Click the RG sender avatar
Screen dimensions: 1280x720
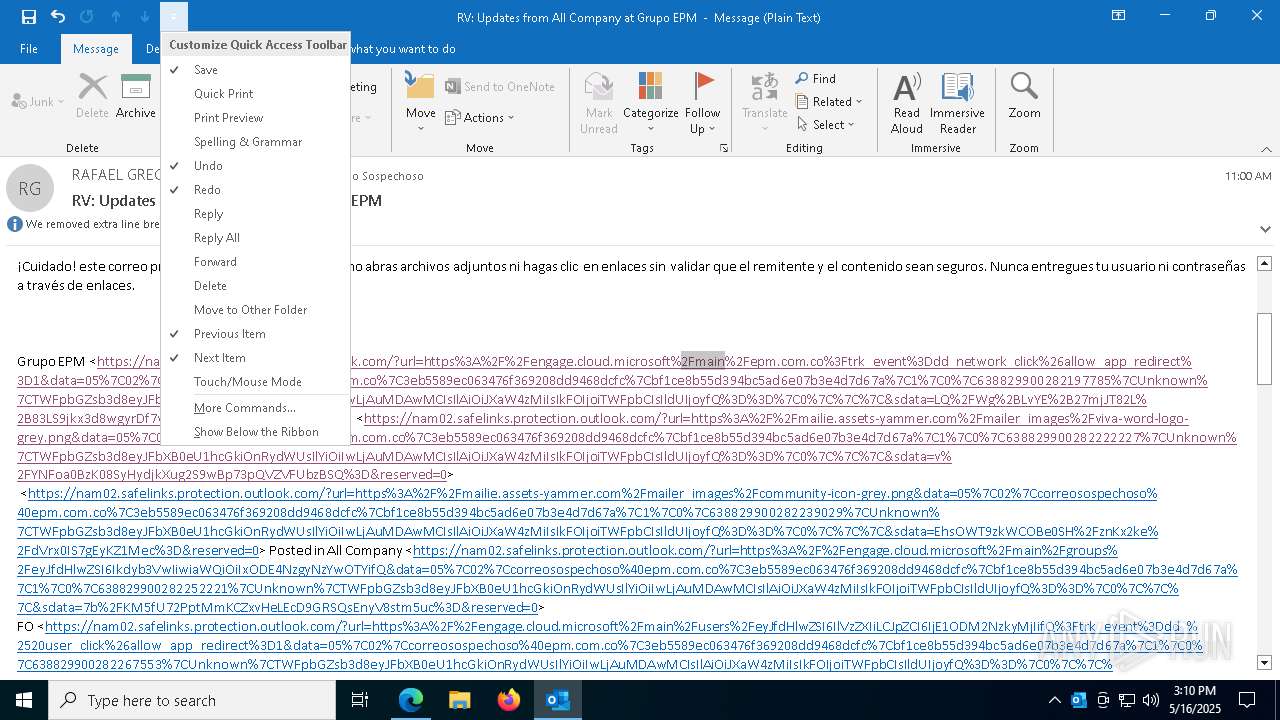pos(30,188)
